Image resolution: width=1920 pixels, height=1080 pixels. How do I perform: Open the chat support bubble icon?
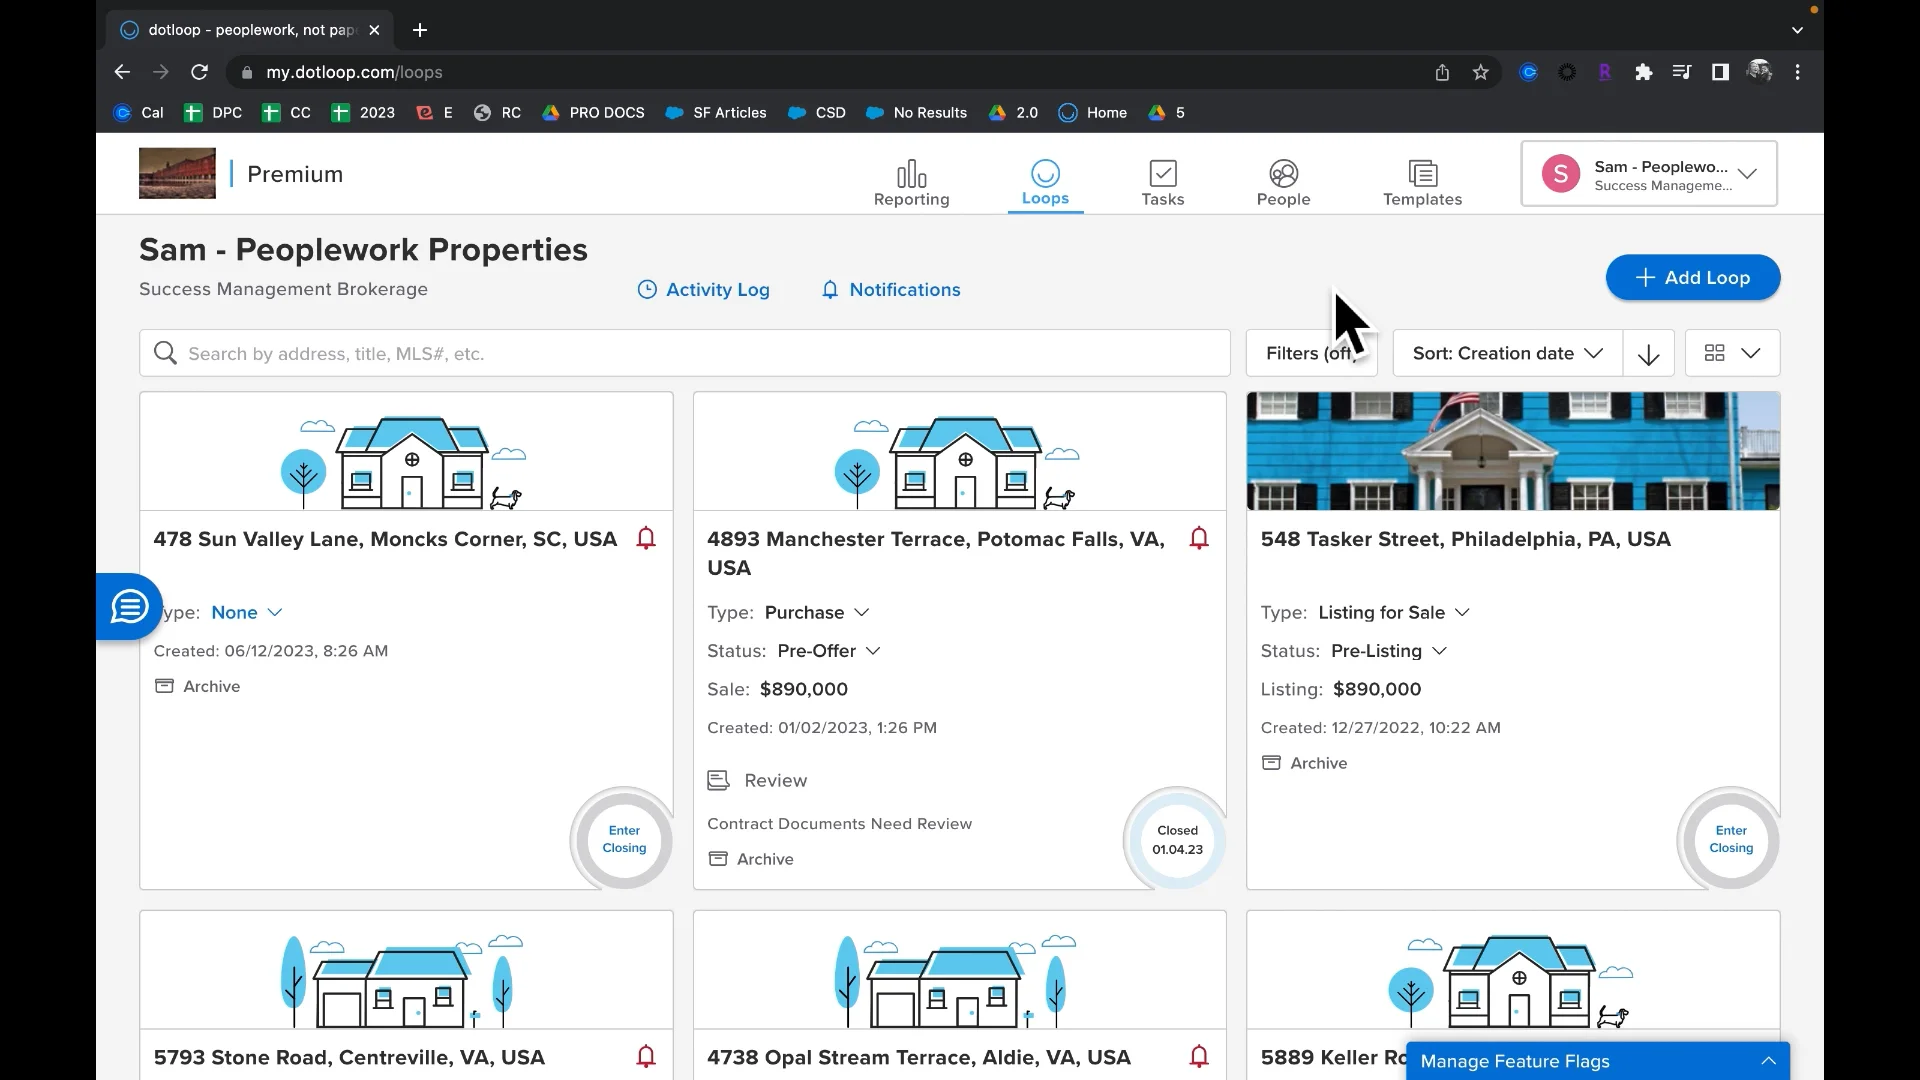(130, 607)
